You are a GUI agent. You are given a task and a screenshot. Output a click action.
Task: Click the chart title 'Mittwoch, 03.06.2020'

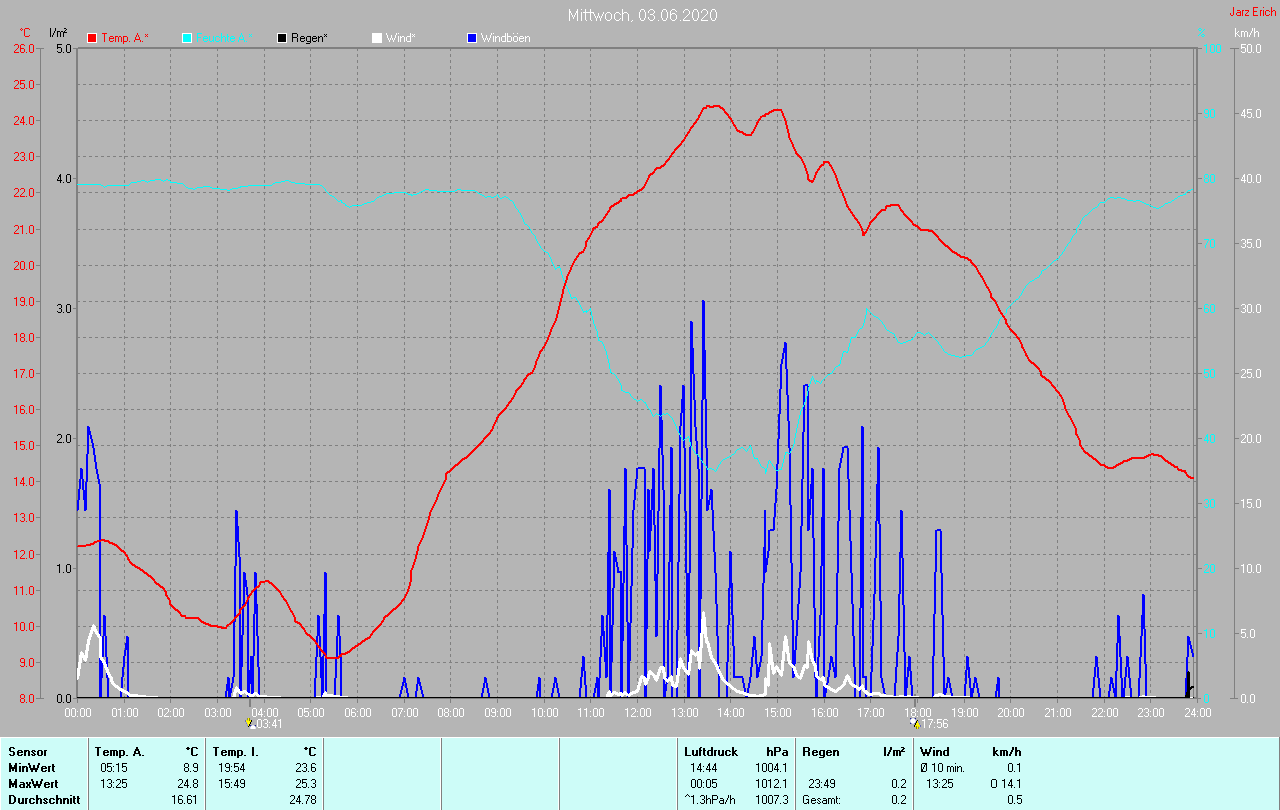(x=642, y=15)
